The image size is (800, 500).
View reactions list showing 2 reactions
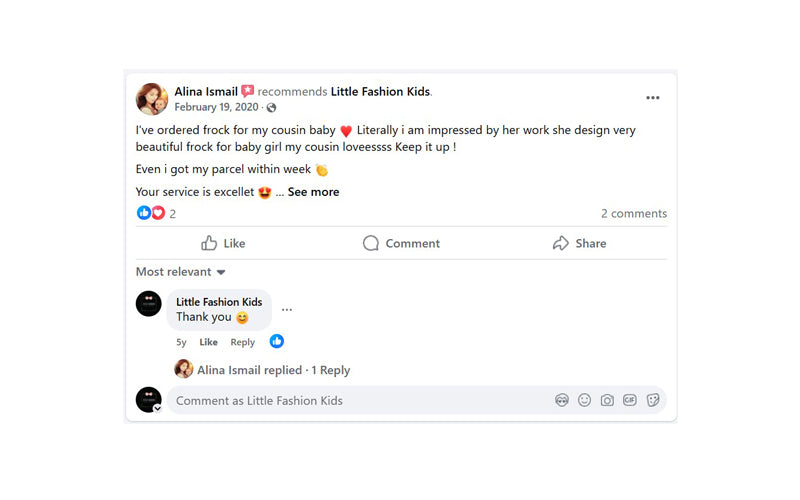point(156,213)
